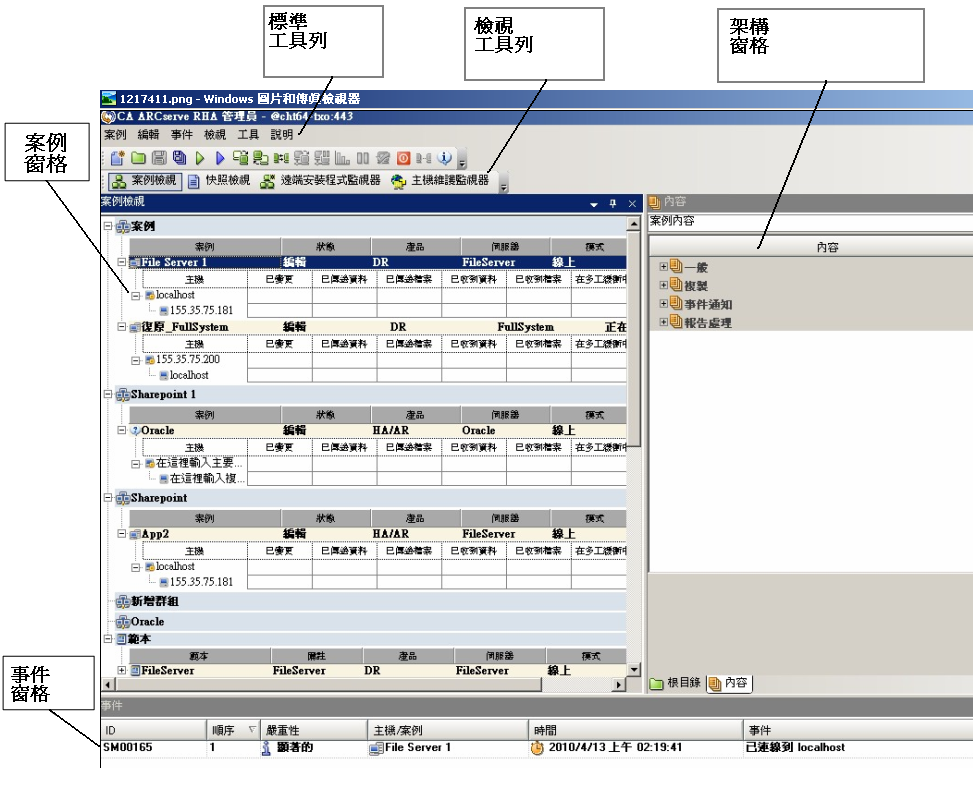973x789 pixels.
Task: Click the Sharepoint 1 group icon
Action: click(123, 395)
